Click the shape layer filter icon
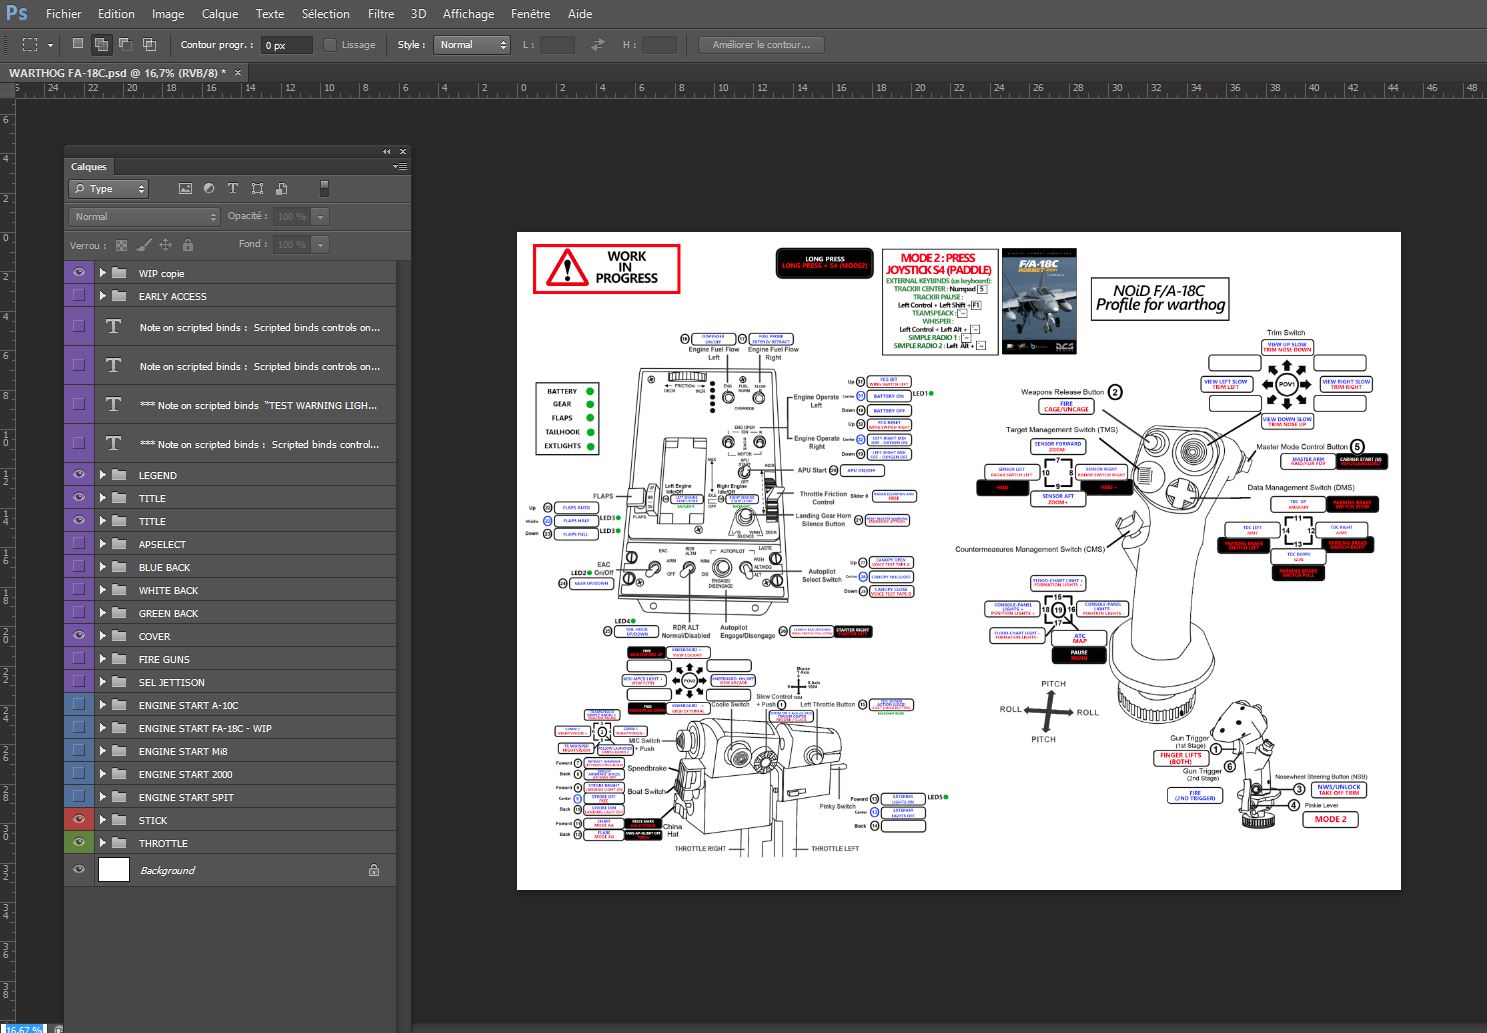1487x1033 pixels. click(x=257, y=189)
